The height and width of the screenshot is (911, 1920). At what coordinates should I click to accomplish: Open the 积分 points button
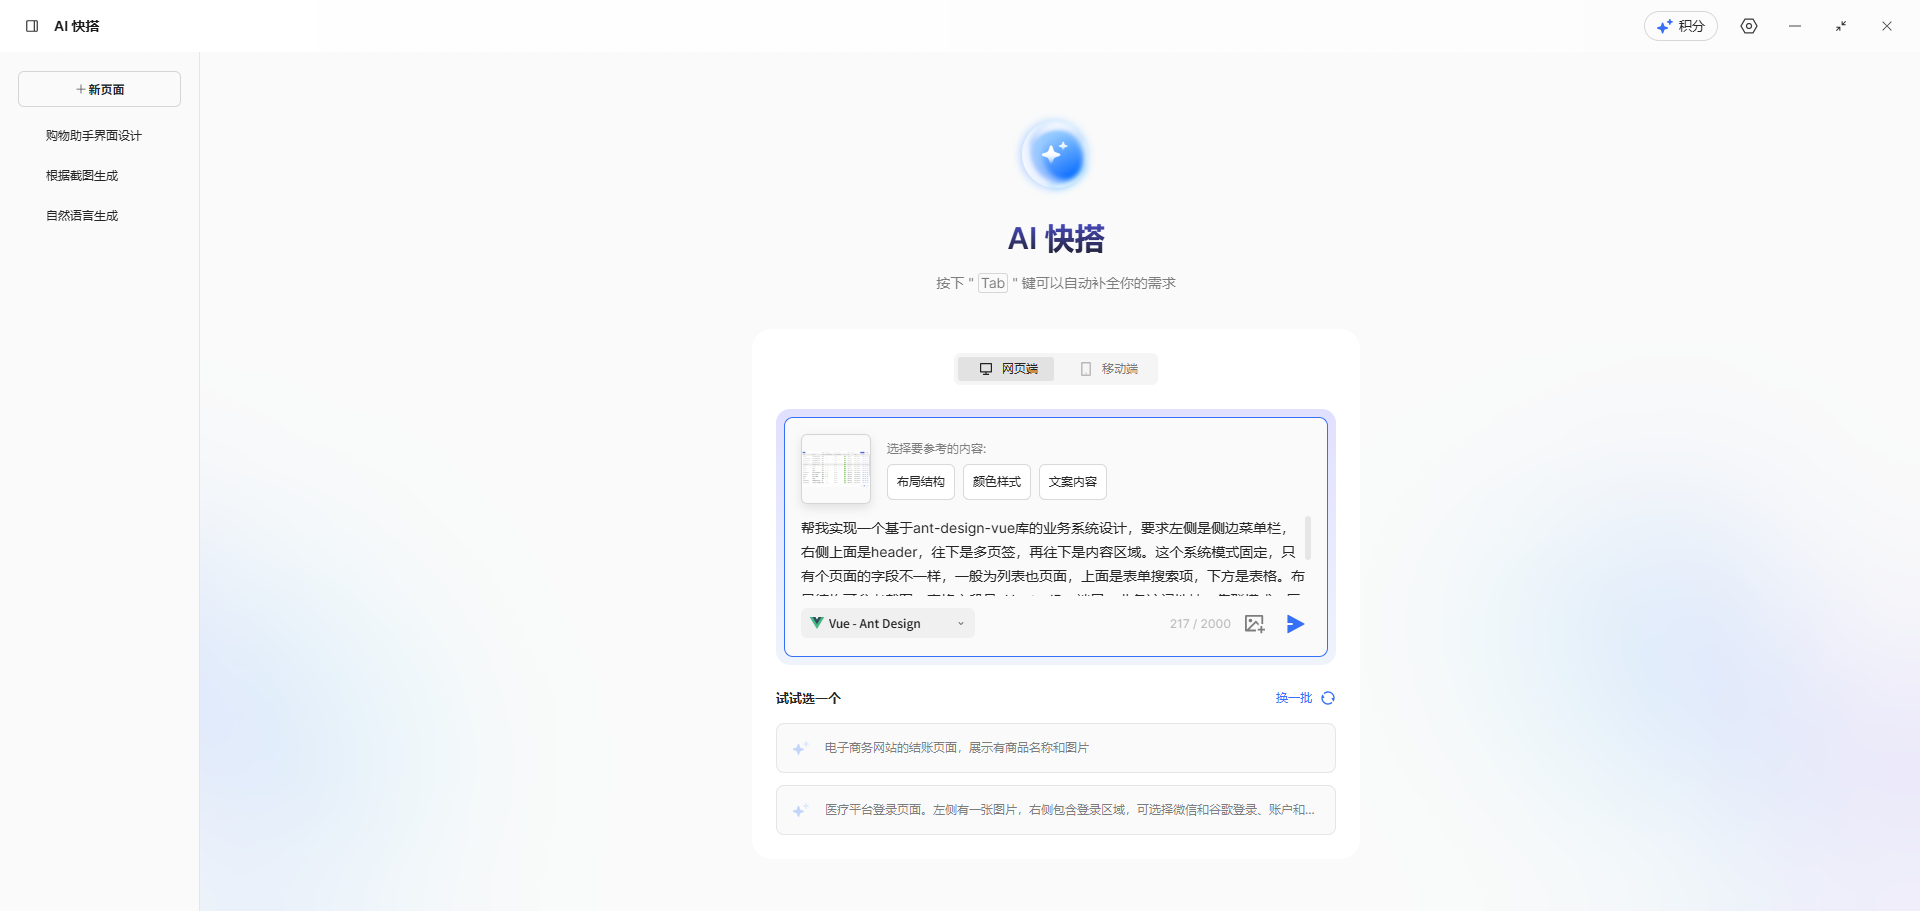[x=1681, y=26]
